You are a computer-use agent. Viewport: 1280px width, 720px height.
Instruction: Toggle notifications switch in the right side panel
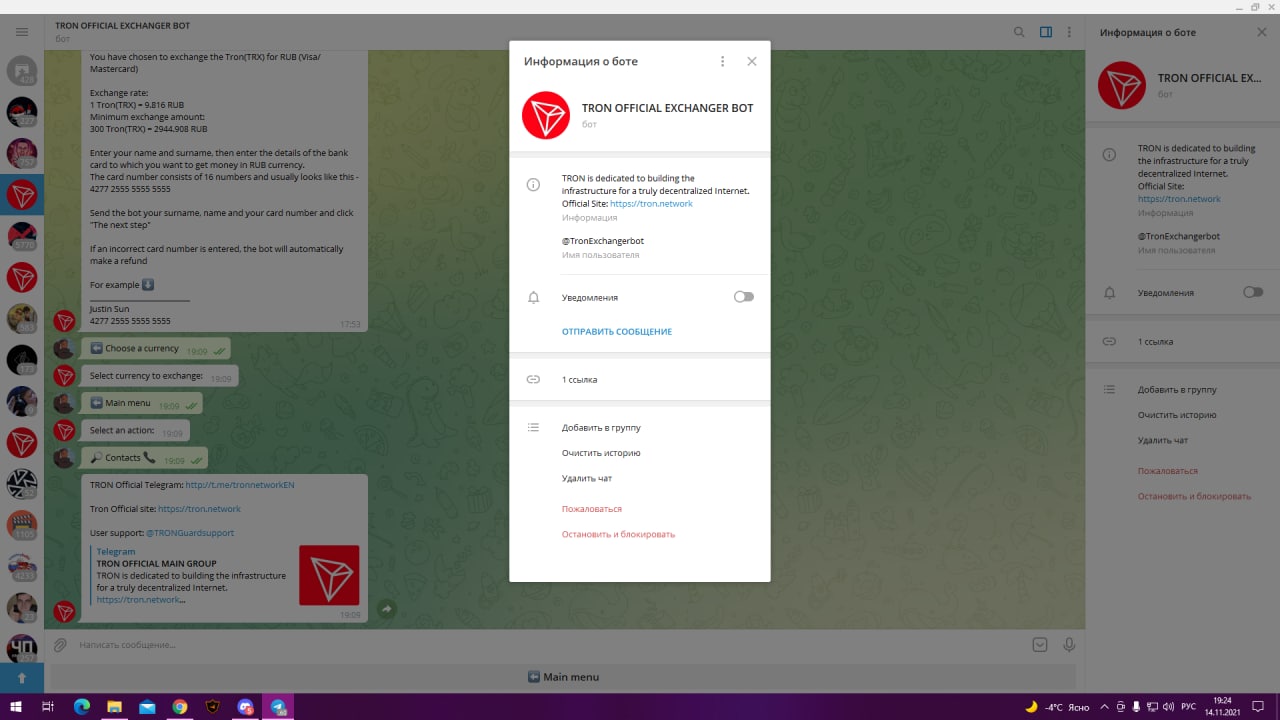click(x=1252, y=292)
